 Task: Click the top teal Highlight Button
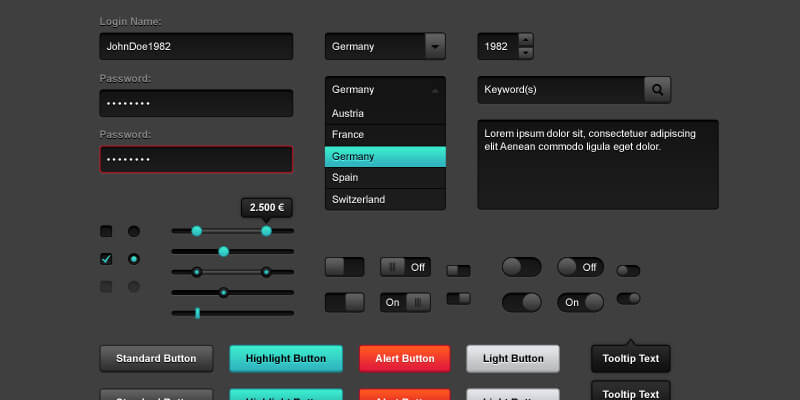pos(286,359)
